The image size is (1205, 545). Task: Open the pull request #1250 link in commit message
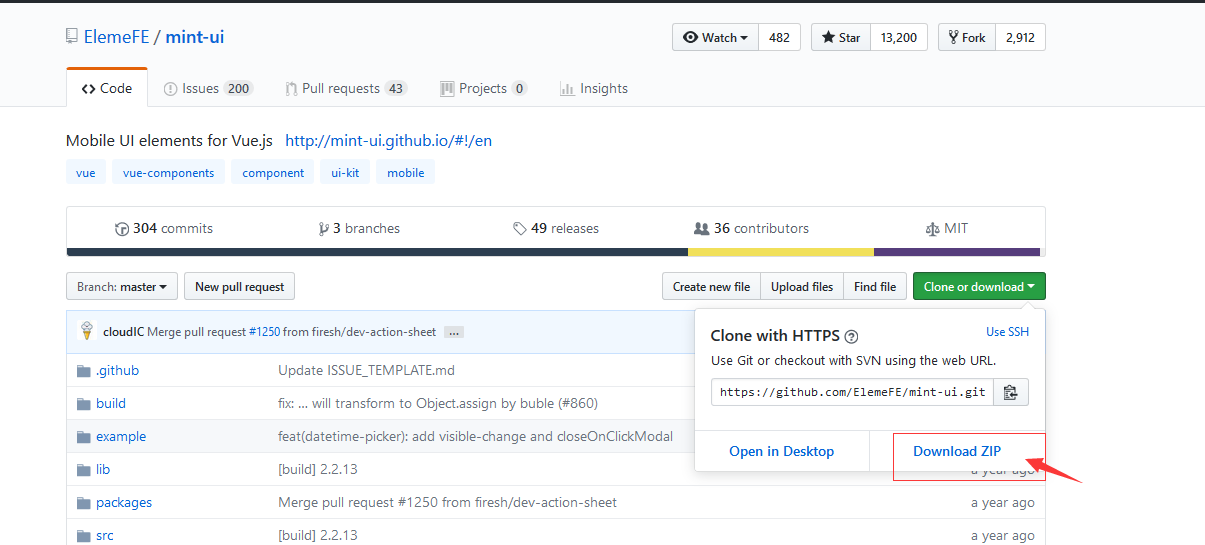pos(264,332)
